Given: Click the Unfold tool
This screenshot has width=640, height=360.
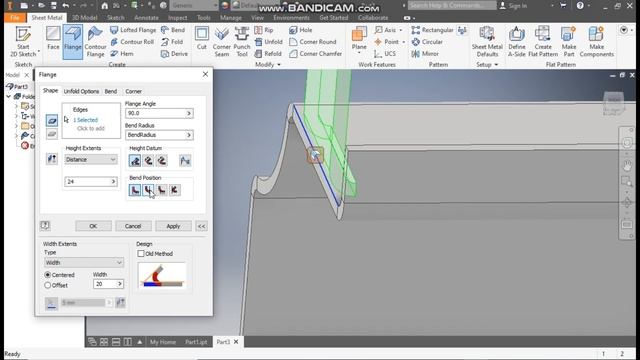Looking at the screenshot, I should pos(269,42).
